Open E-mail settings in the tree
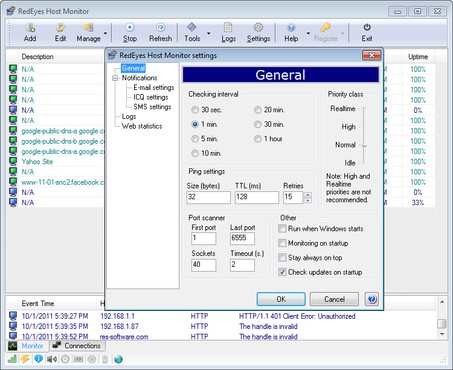The width and height of the screenshot is (453, 370). (154, 88)
